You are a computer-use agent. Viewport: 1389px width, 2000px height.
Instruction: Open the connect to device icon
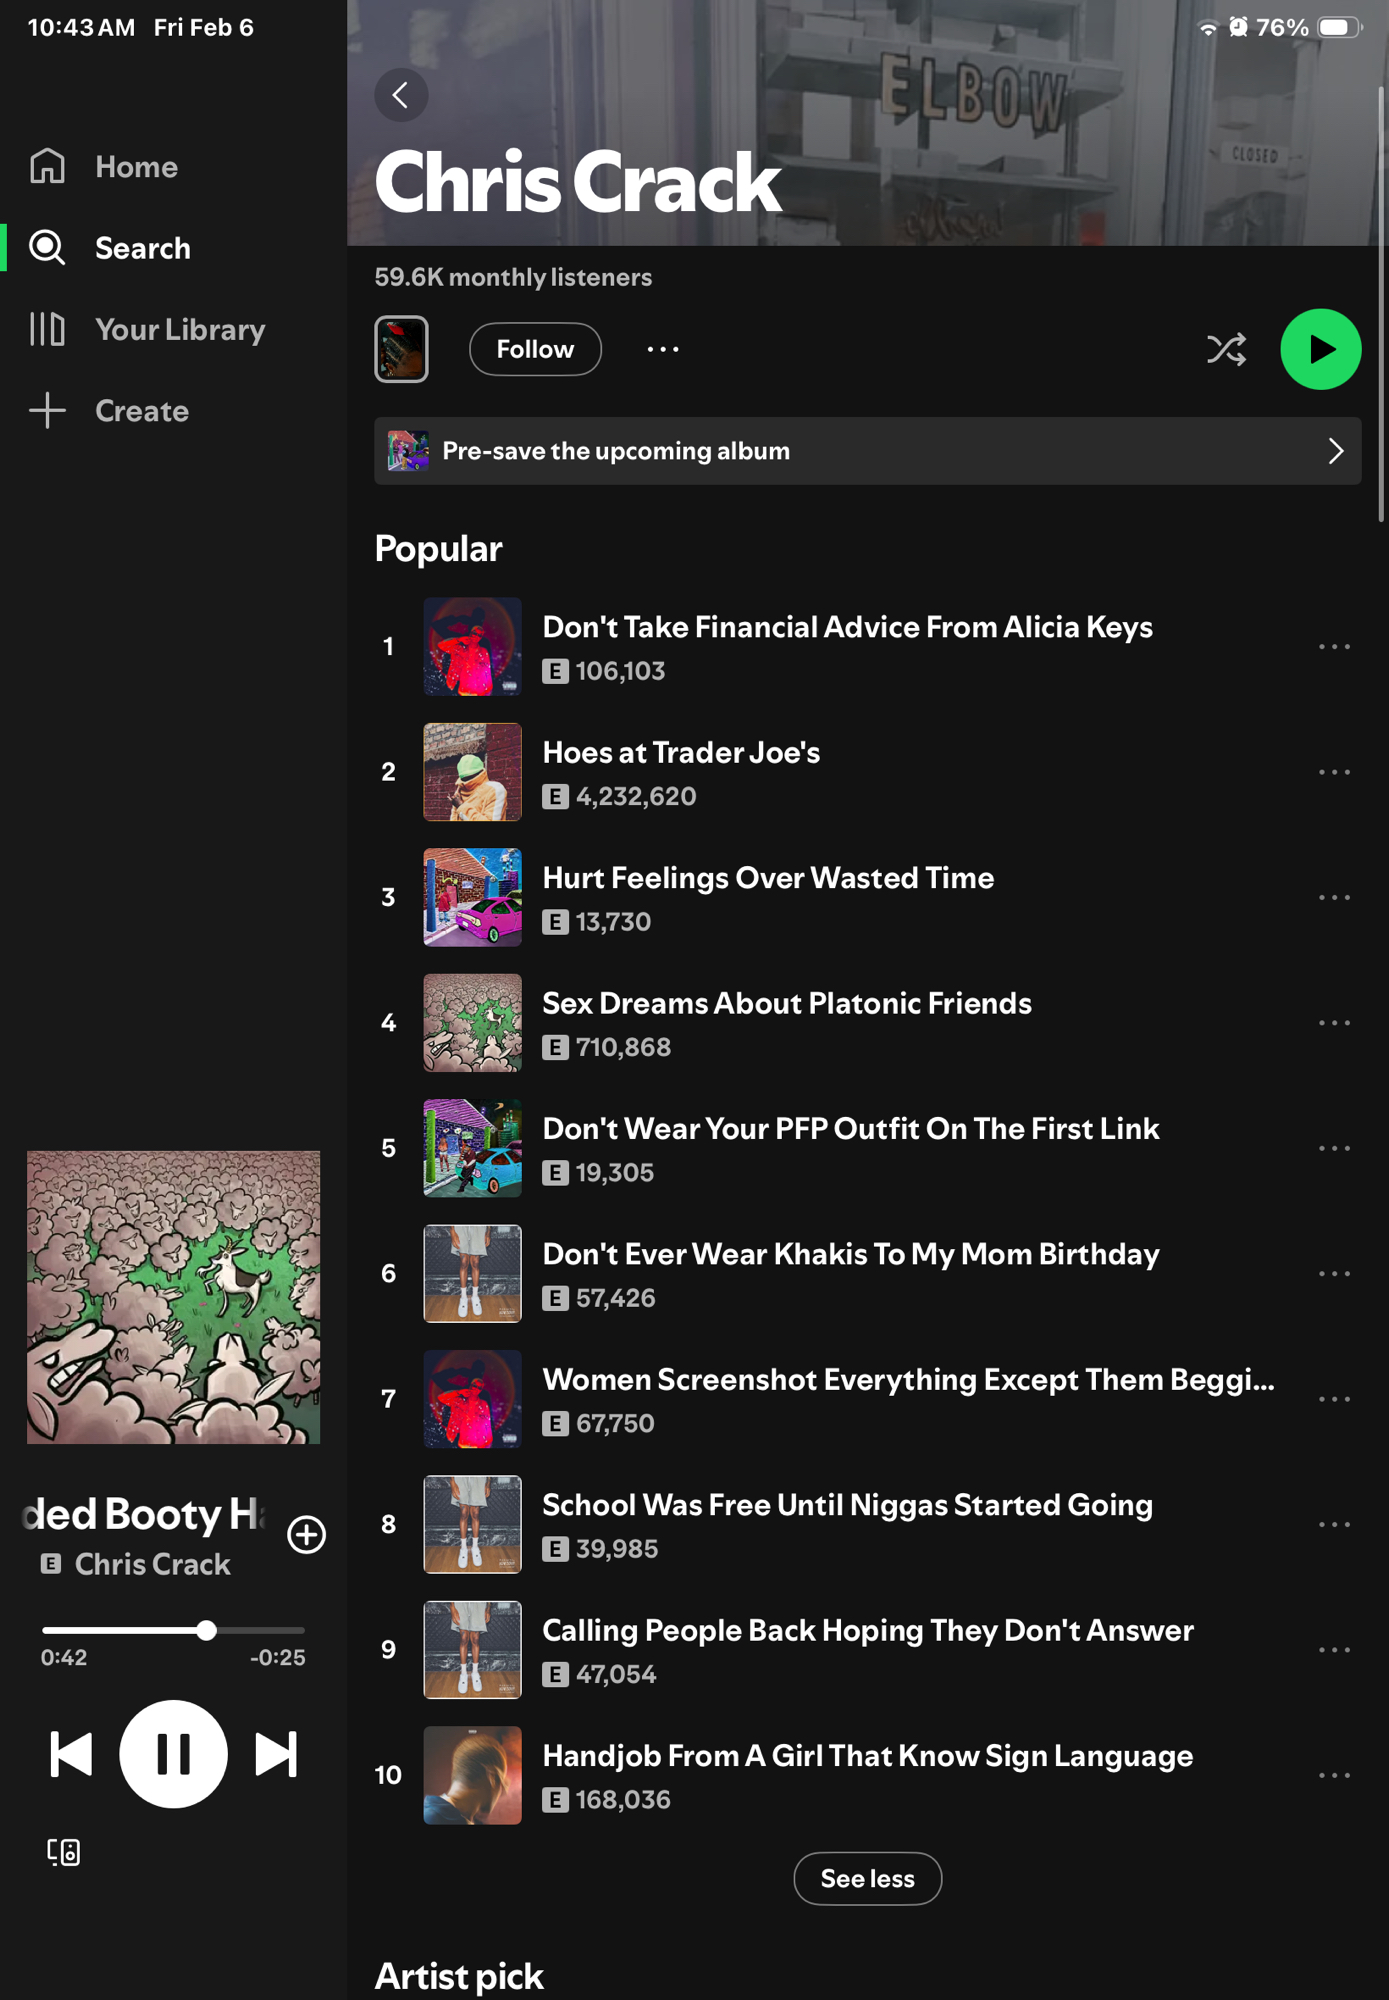tap(63, 1852)
